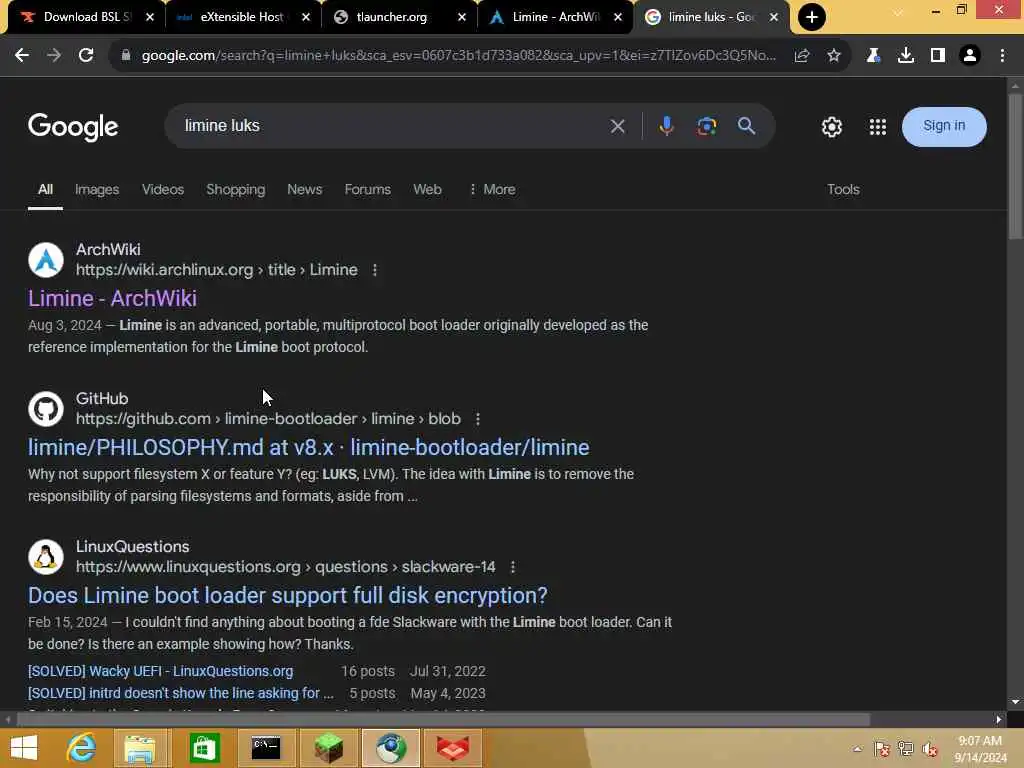Click the ArchWiki site favicon

tap(46, 260)
